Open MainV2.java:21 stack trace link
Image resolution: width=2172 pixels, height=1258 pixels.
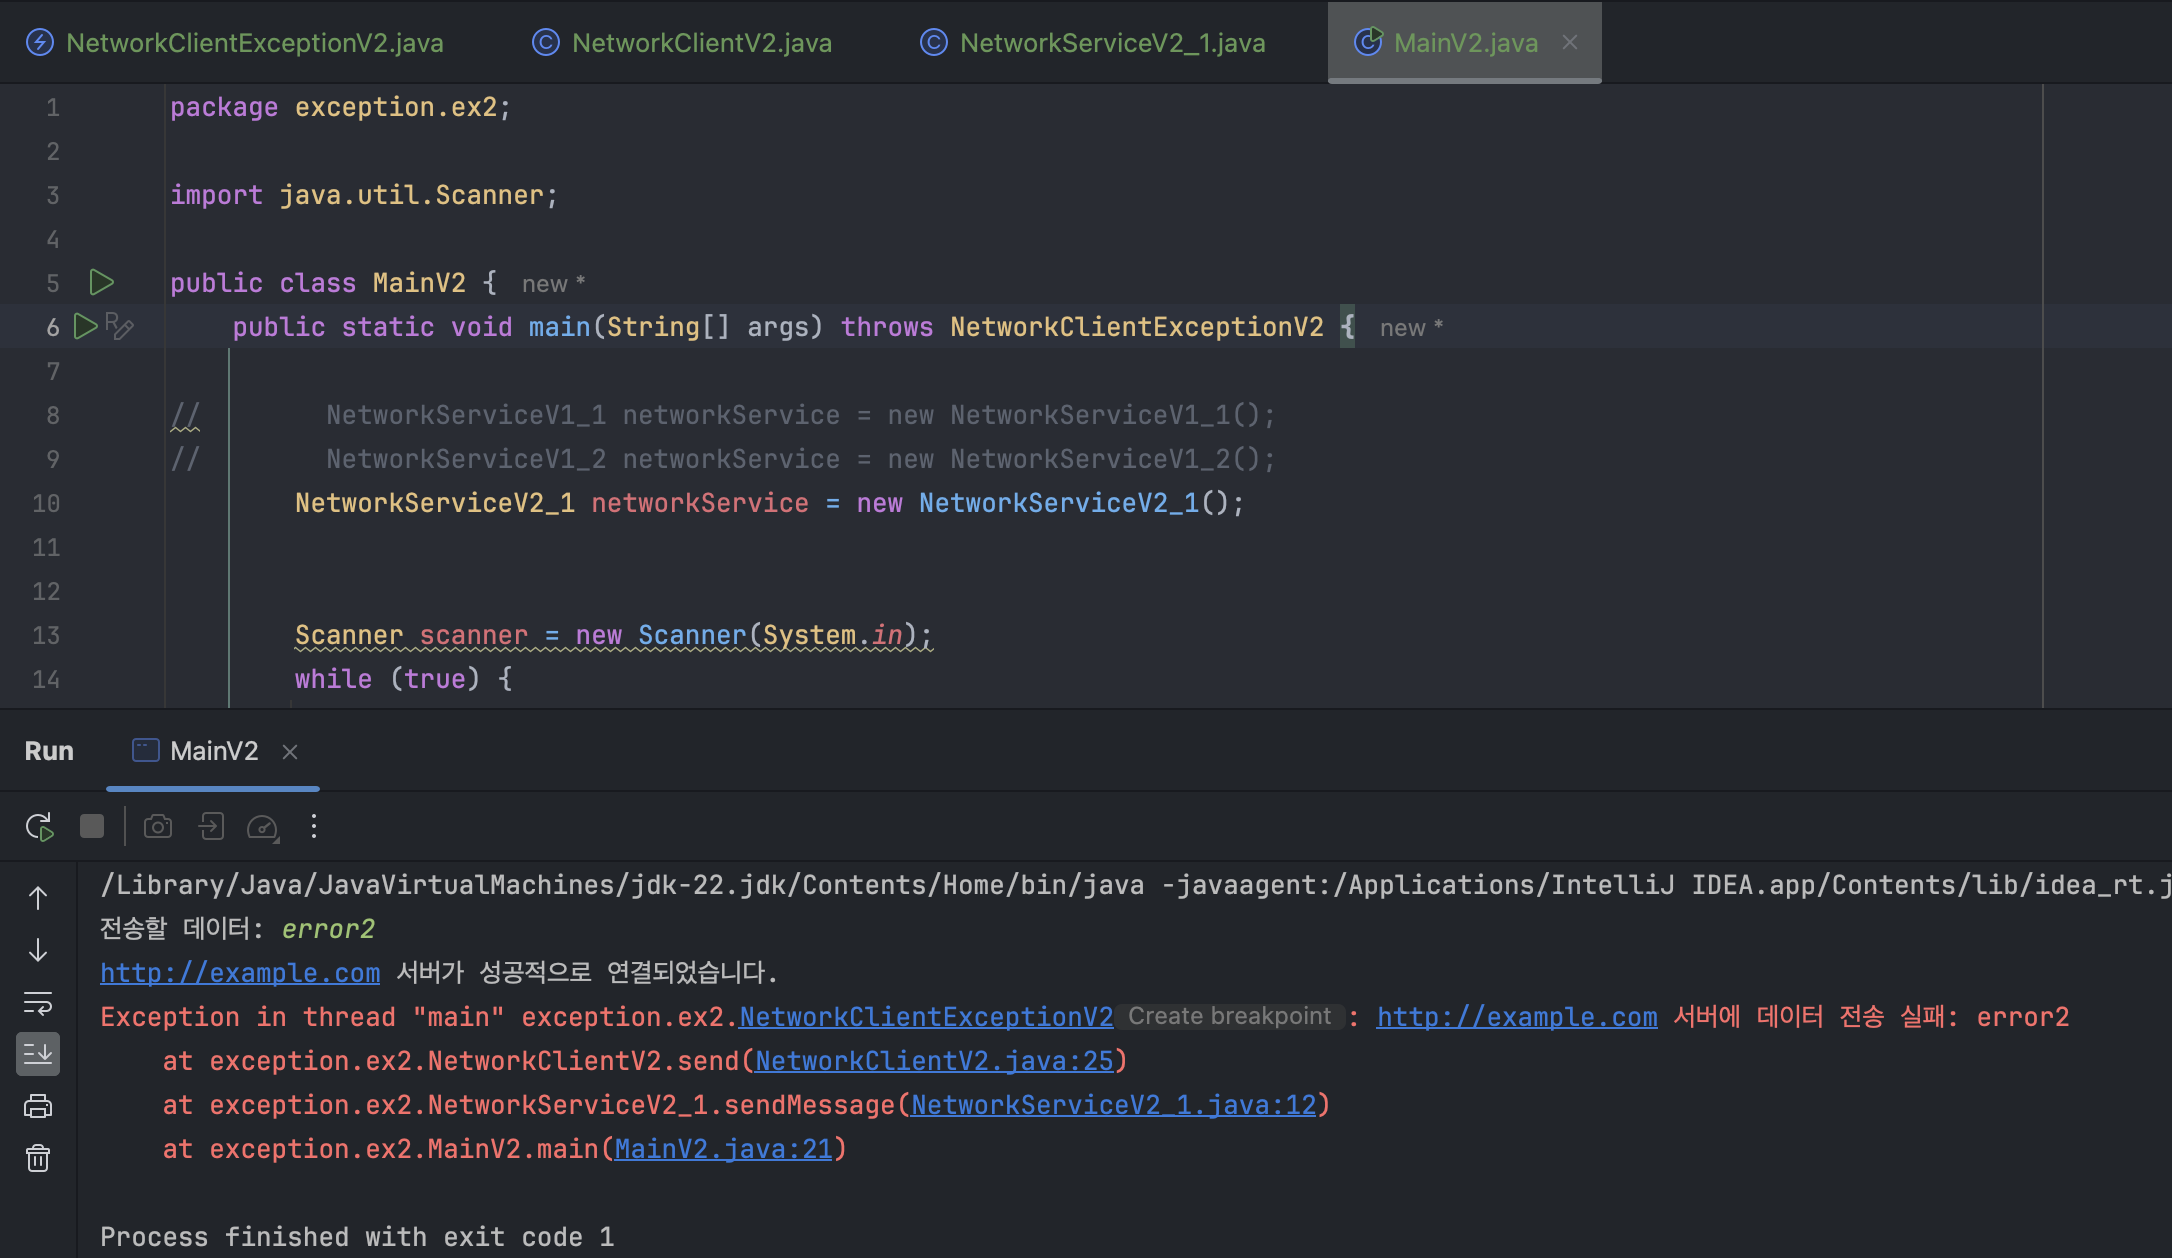click(x=723, y=1149)
